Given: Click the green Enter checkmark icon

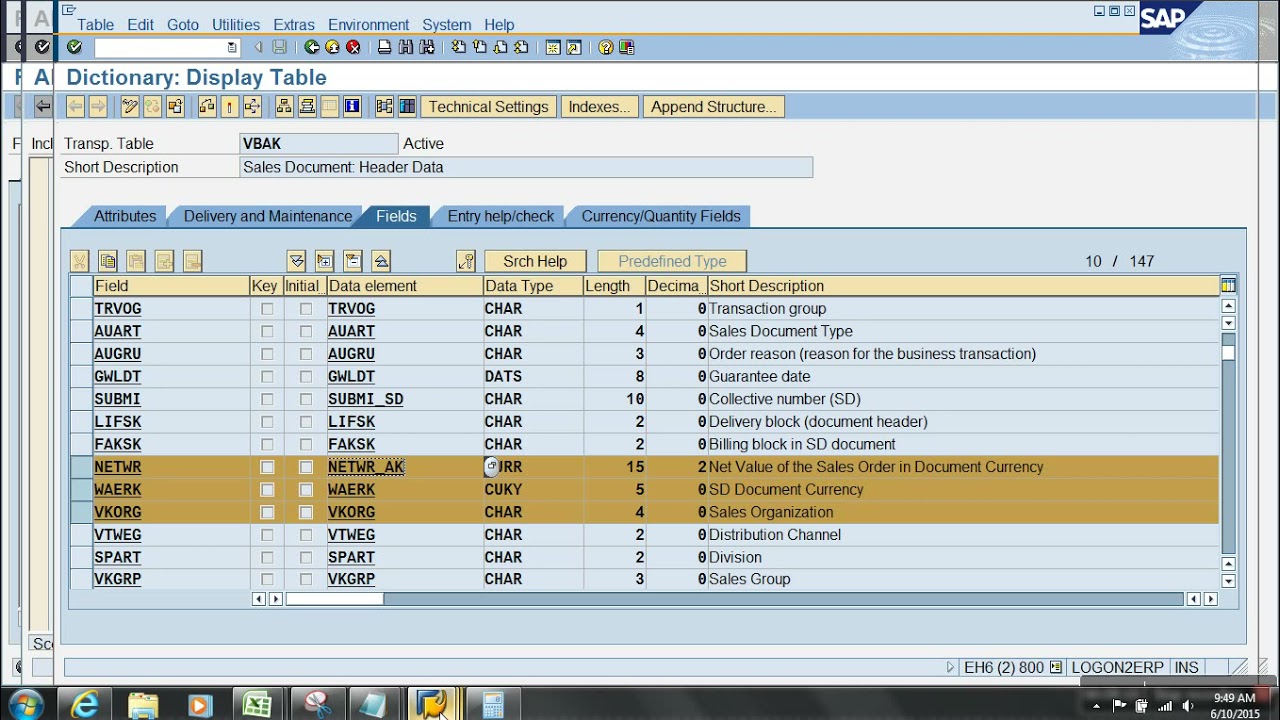Looking at the screenshot, I should [x=75, y=47].
